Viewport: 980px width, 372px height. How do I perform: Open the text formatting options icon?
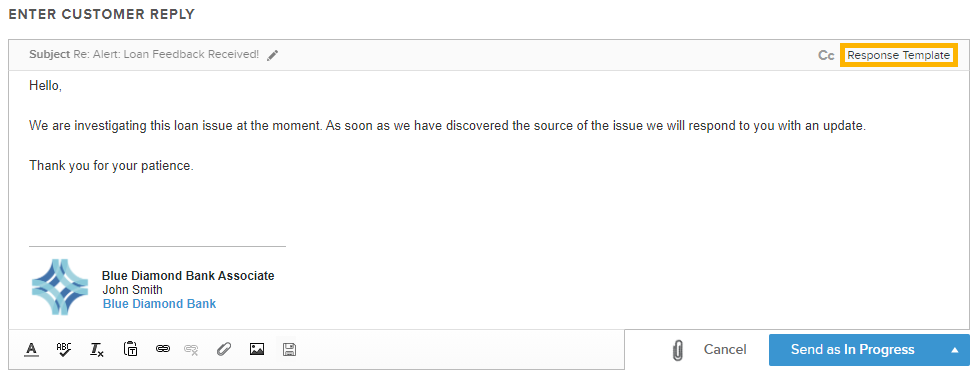point(32,349)
